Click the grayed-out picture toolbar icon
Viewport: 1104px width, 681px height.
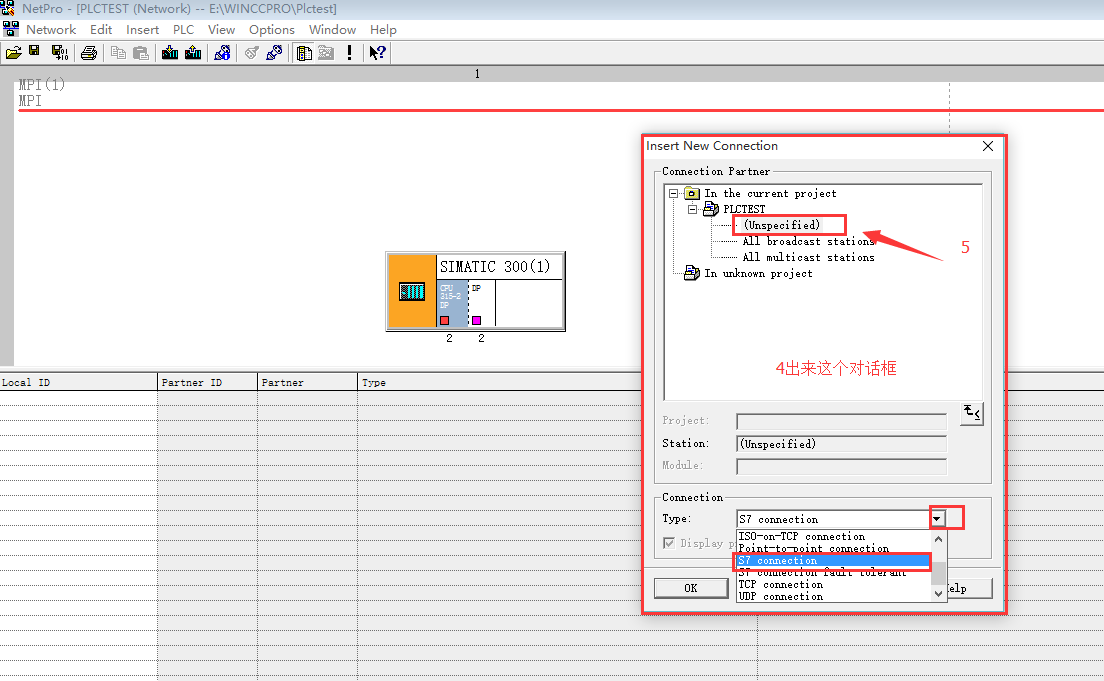pos(326,53)
